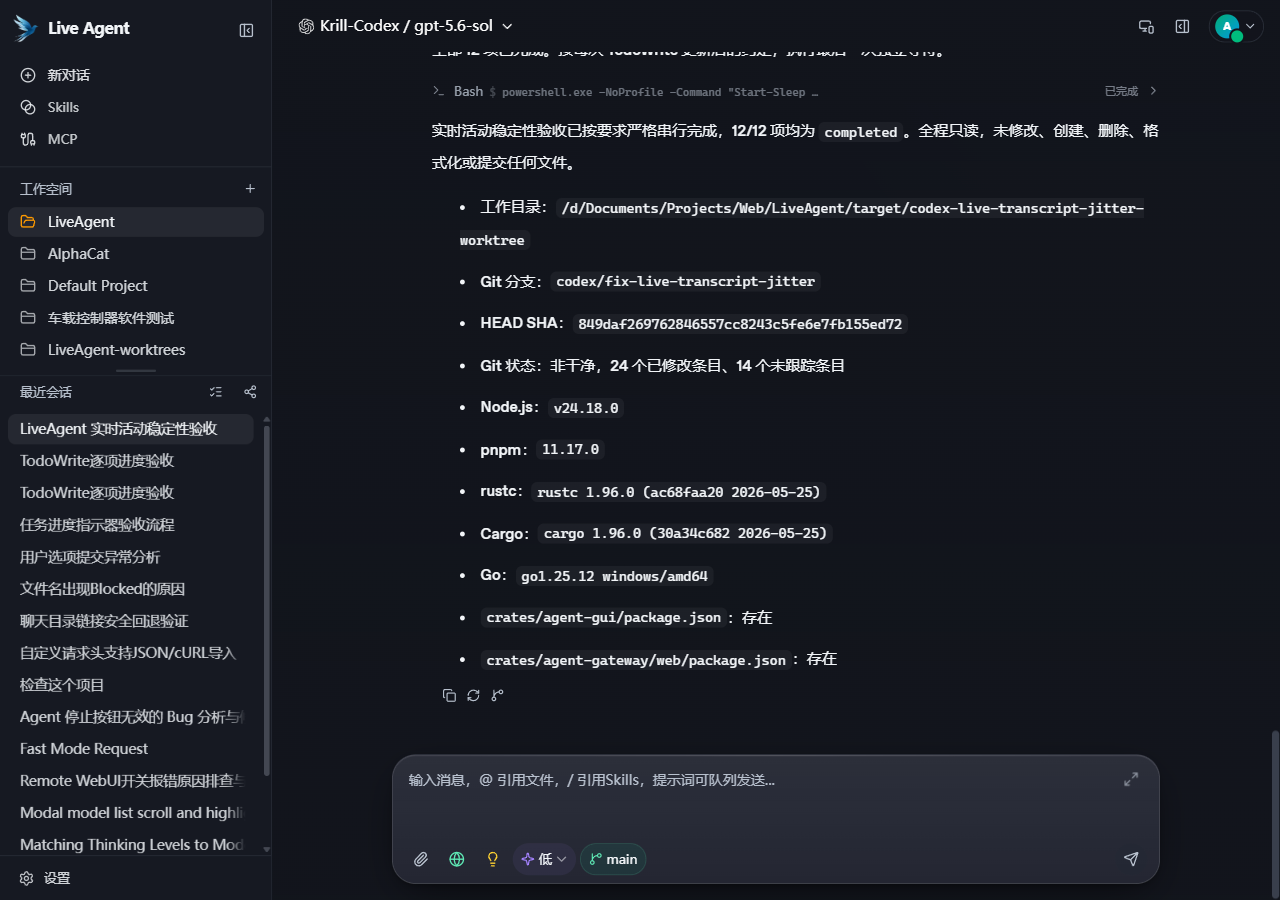The width and height of the screenshot is (1280, 900).
Task: Open the MCP page
Action: click(x=135, y=139)
